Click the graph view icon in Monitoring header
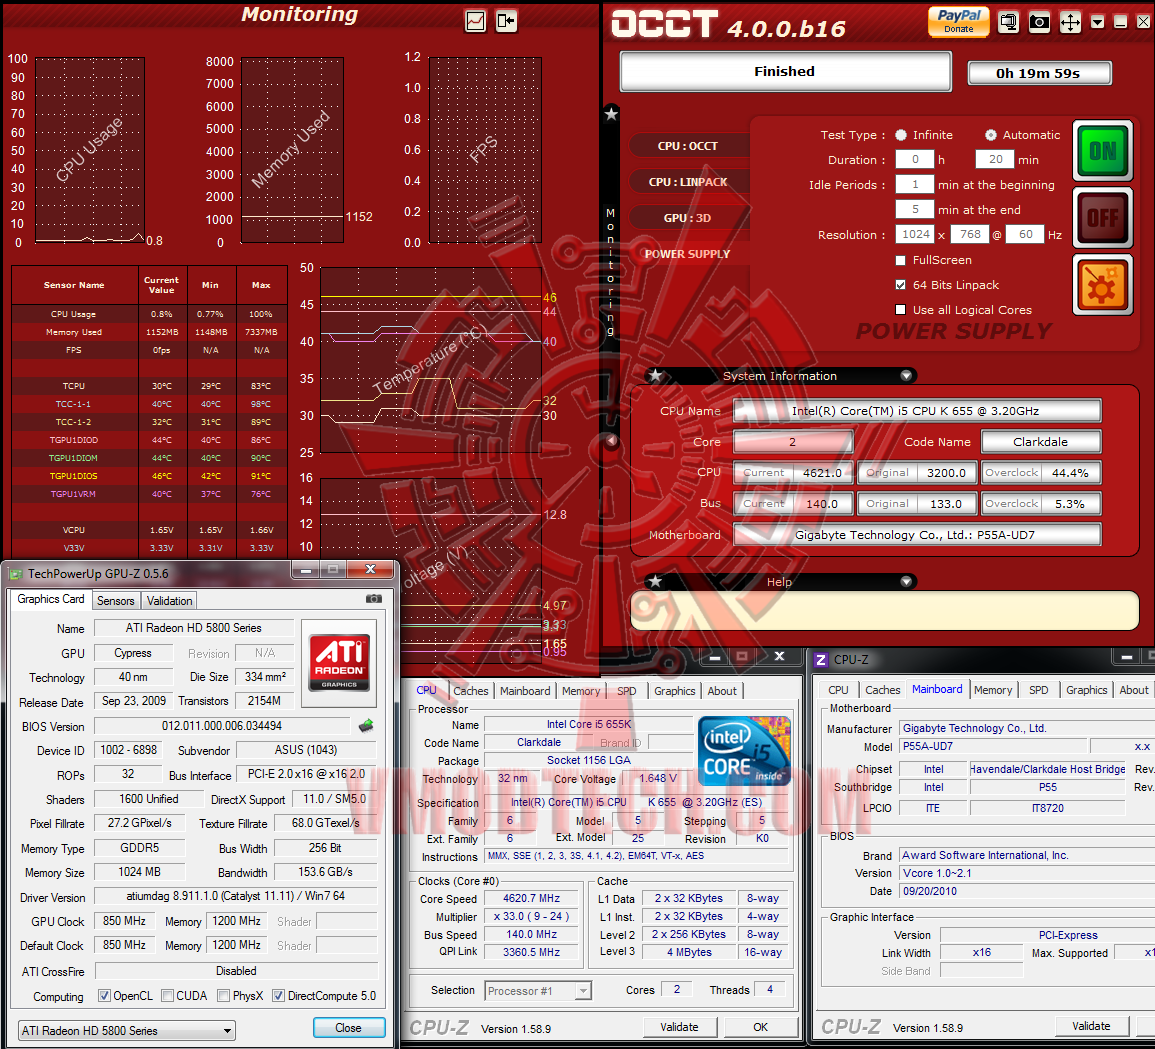Screen dimensions: 1155x1049 [x=476, y=21]
